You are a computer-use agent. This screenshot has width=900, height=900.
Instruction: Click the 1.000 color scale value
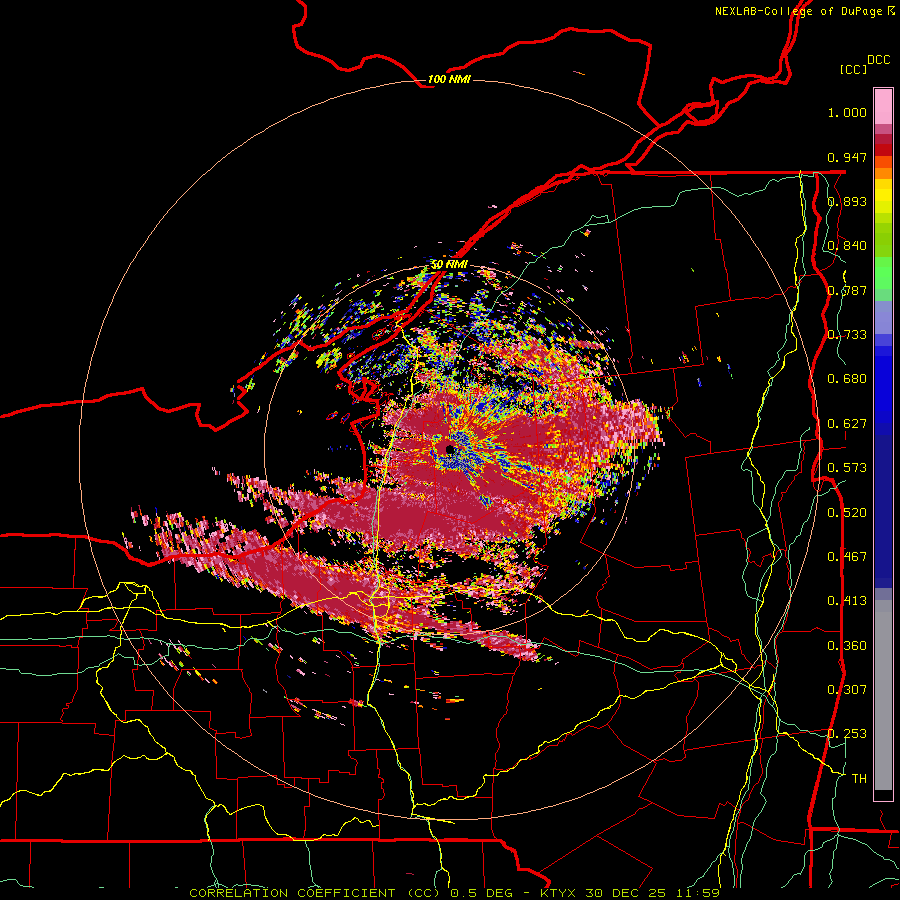pyautogui.click(x=847, y=112)
